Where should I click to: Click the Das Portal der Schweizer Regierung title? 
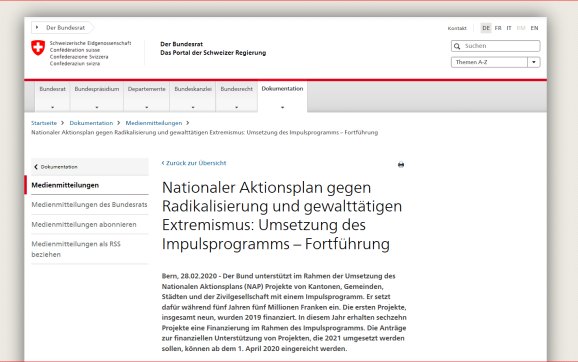213,53
